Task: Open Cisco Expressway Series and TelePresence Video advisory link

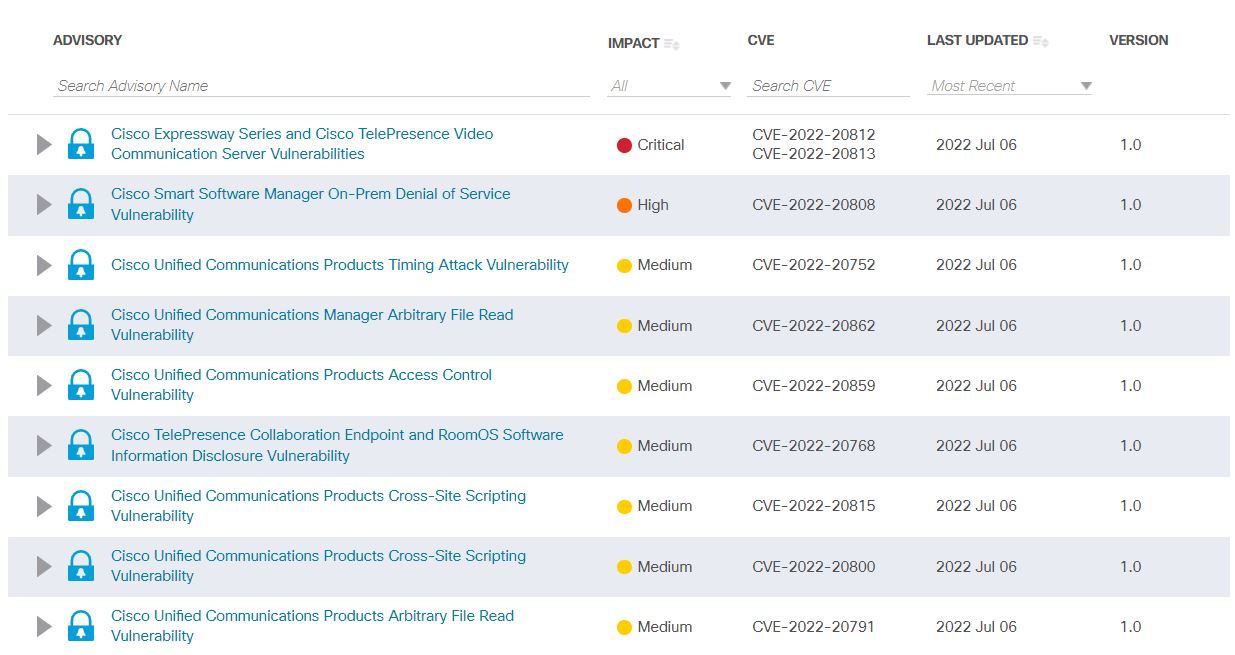Action: 302,144
